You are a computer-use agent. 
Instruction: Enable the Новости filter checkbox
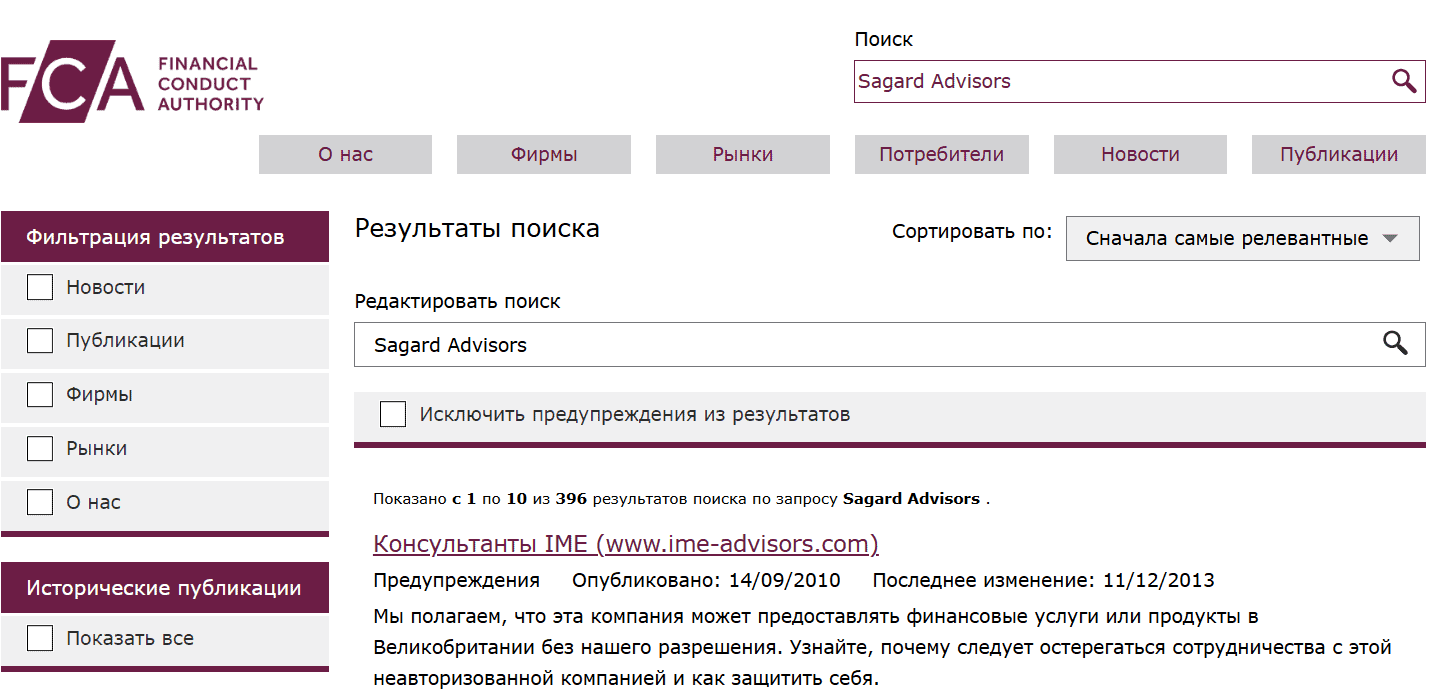(39, 286)
